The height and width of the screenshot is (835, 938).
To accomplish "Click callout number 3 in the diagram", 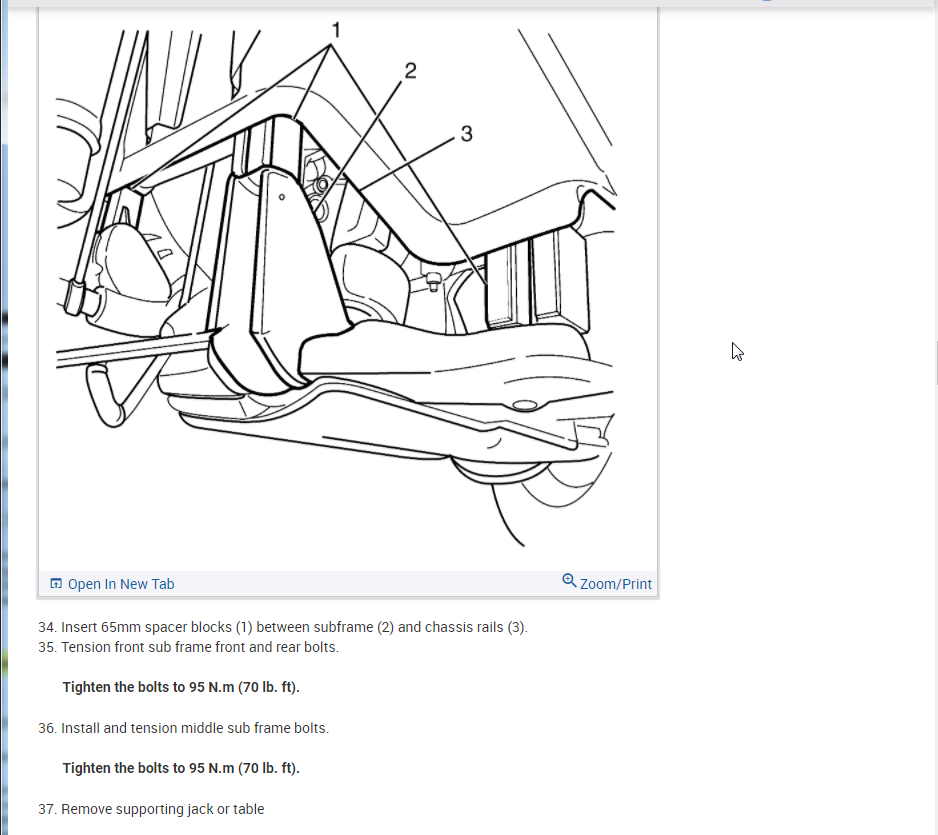I will 467,133.
